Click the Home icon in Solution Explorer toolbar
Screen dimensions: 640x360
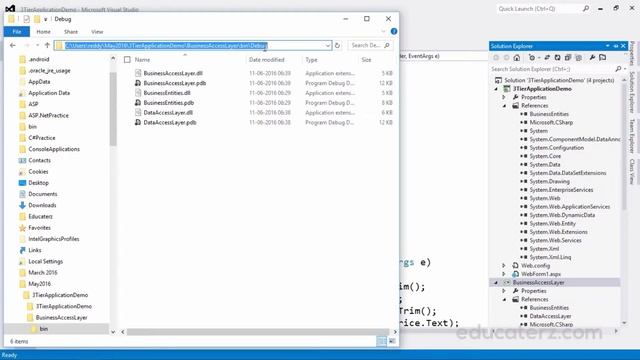pyautogui.click(x=517, y=58)
